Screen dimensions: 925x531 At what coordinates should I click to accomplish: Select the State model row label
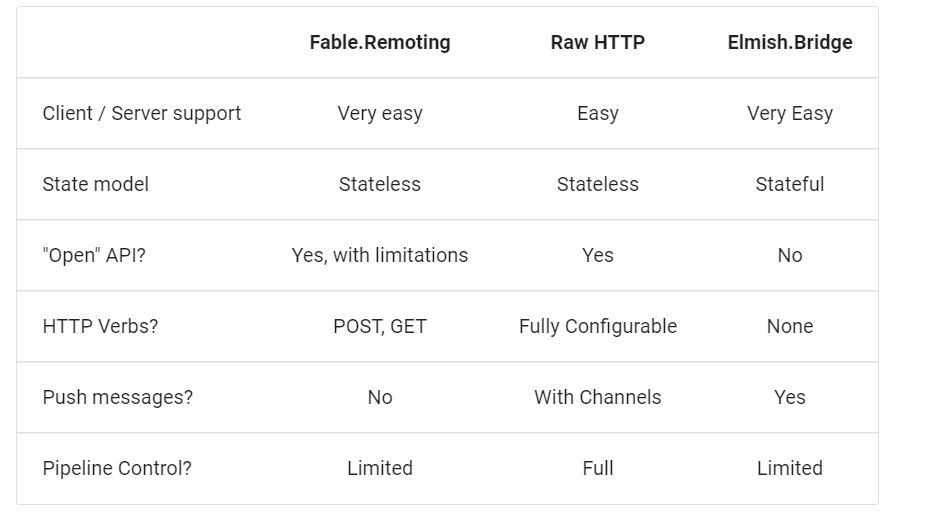(96, 184)
